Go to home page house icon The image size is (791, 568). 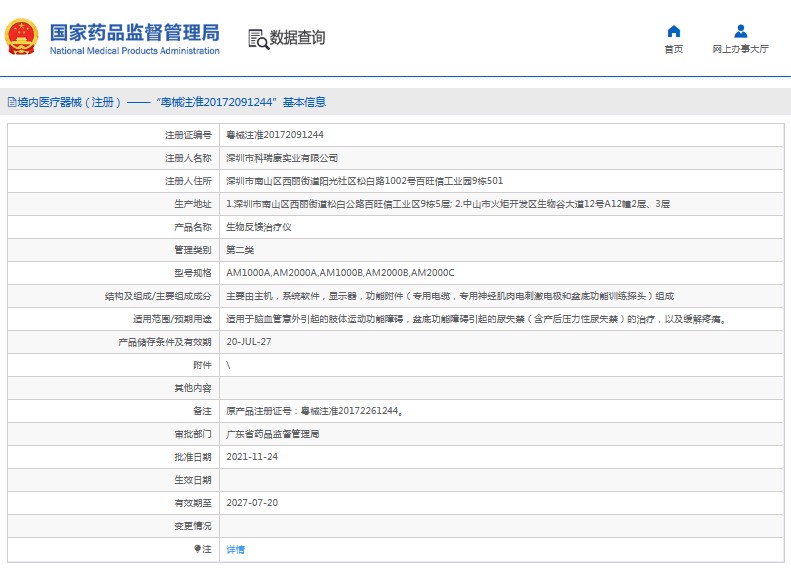[673, 31]
